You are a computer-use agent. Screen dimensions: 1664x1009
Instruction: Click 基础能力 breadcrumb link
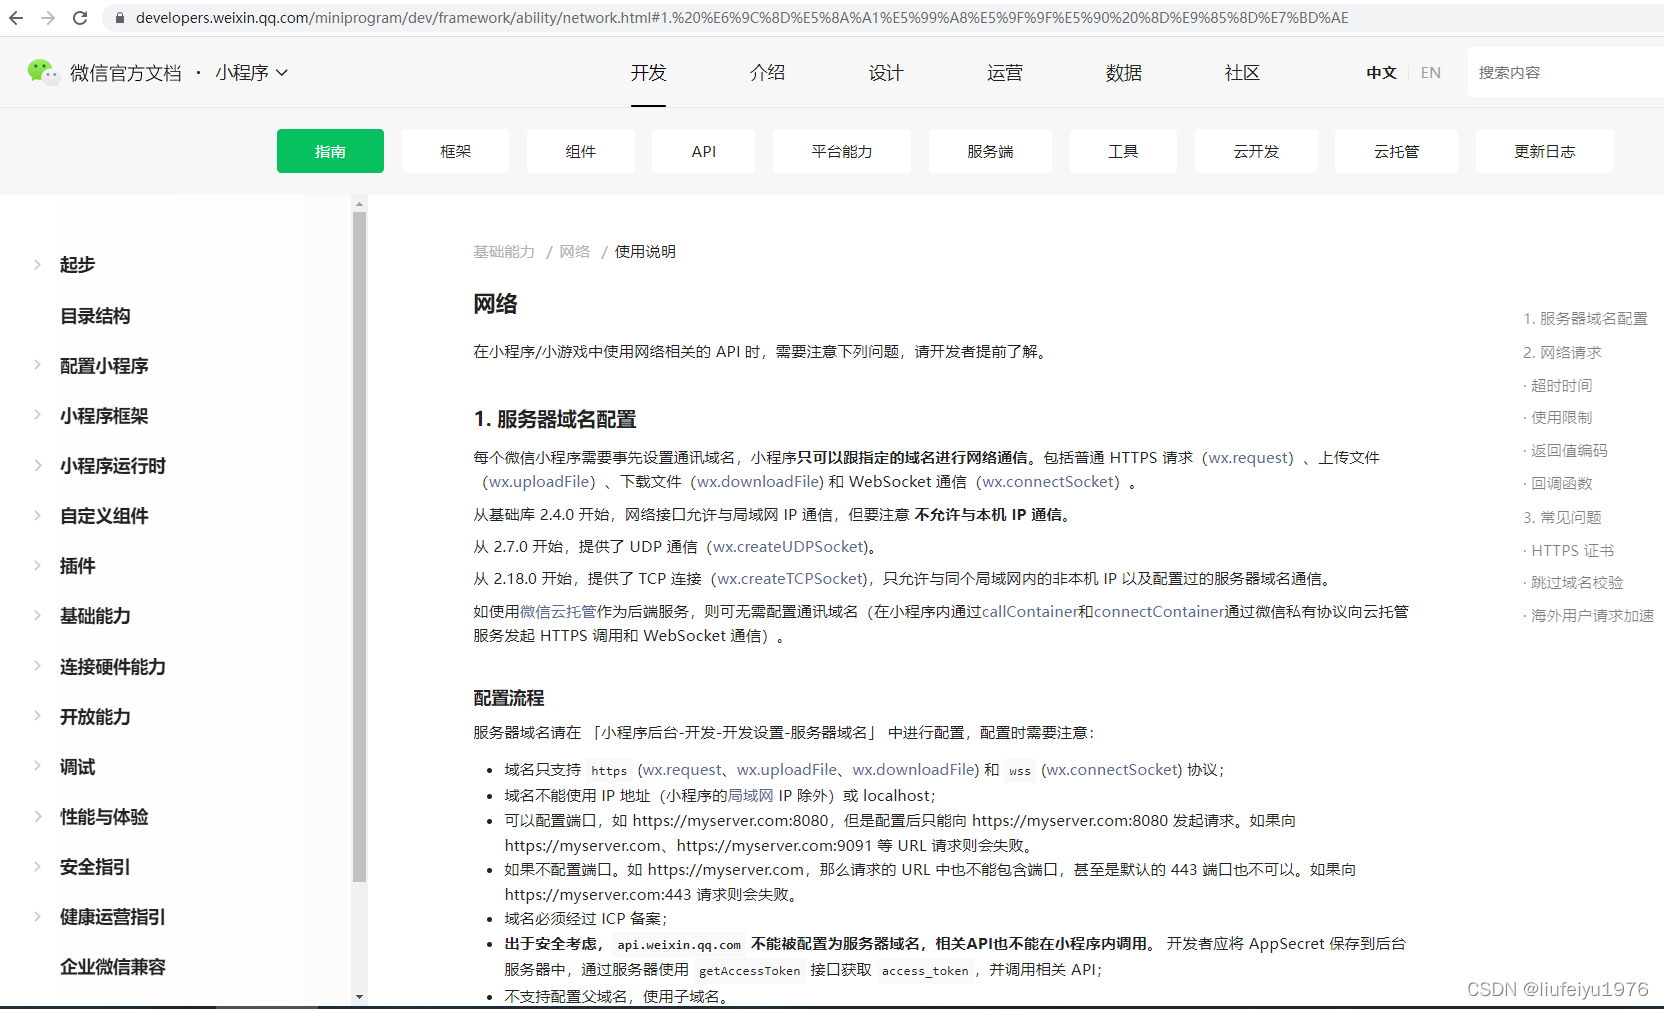click(x=504, y=252)
